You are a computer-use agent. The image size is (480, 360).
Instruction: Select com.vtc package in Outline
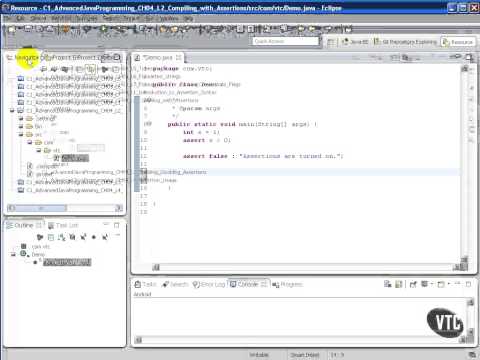click(x=36, y=247)
